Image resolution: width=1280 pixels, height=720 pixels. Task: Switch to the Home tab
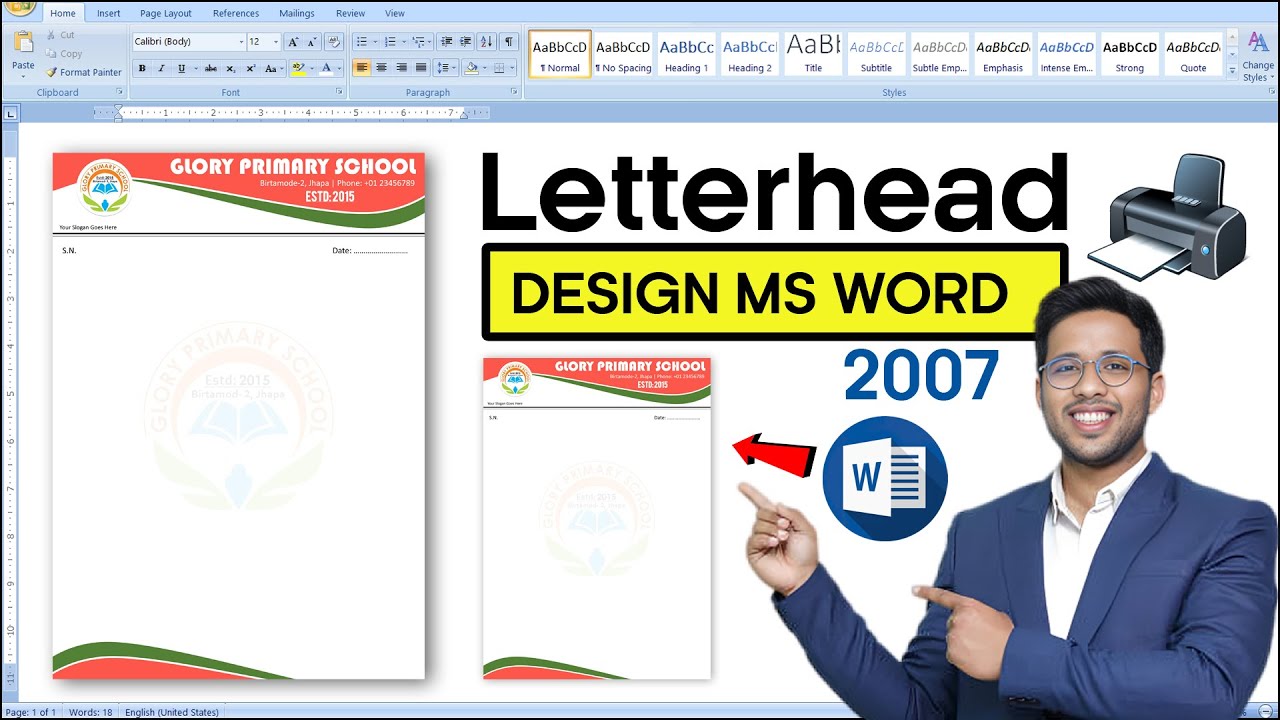[x=63, y=13]
